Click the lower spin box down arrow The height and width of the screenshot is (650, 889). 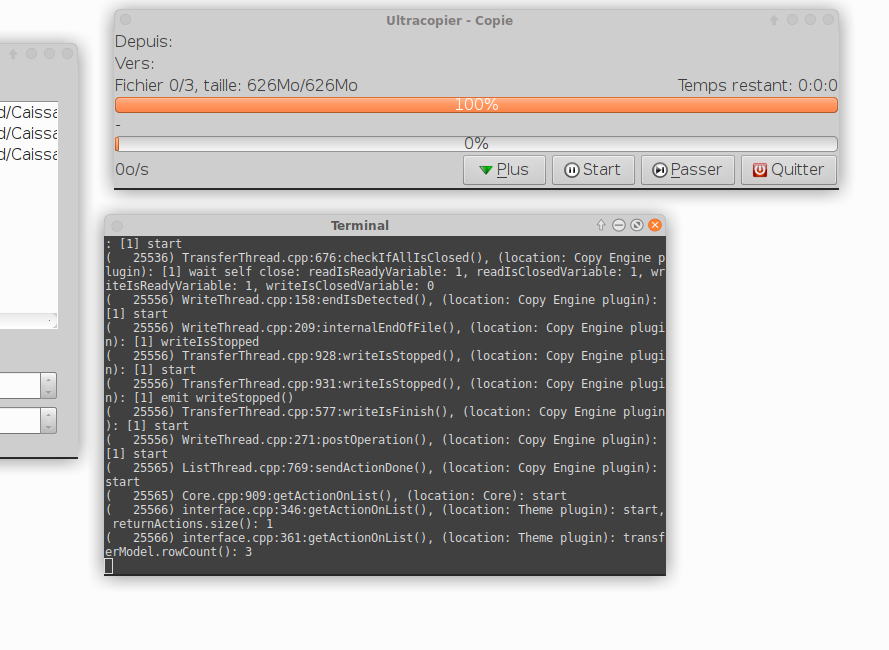point(49,427)
